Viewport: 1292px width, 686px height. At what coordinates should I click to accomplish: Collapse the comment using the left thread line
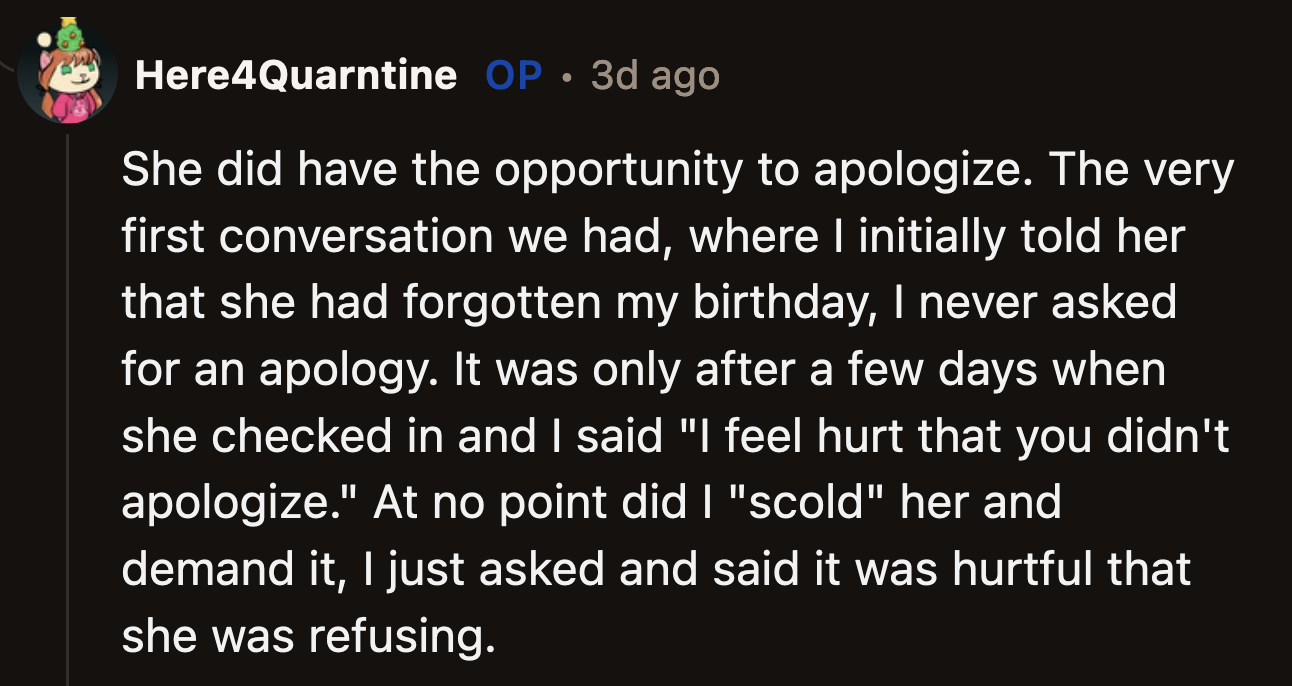(x=67, y=400)
